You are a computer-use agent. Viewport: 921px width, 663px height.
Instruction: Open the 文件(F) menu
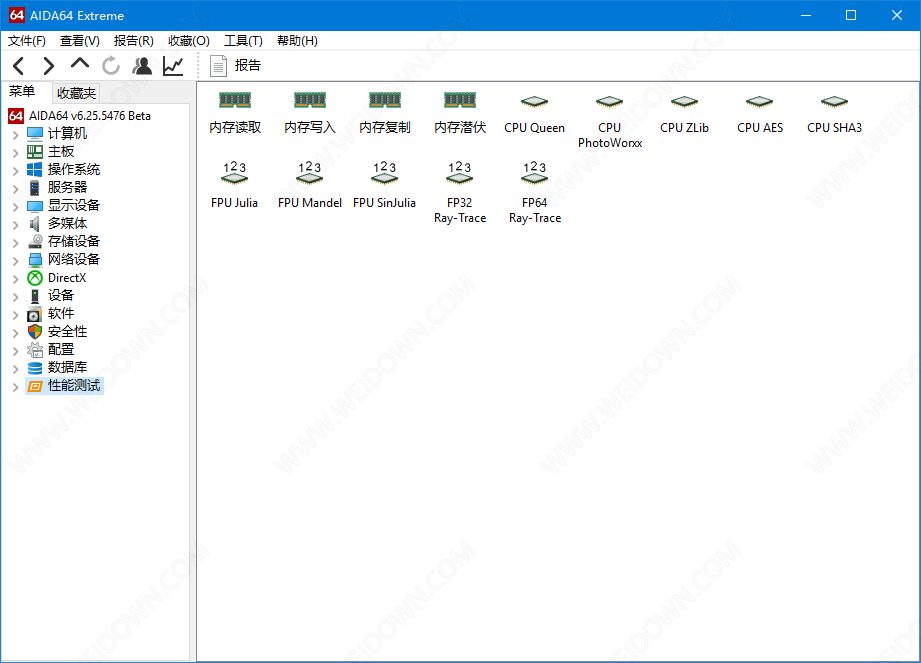pyautogui.click(x=26, y=41)
